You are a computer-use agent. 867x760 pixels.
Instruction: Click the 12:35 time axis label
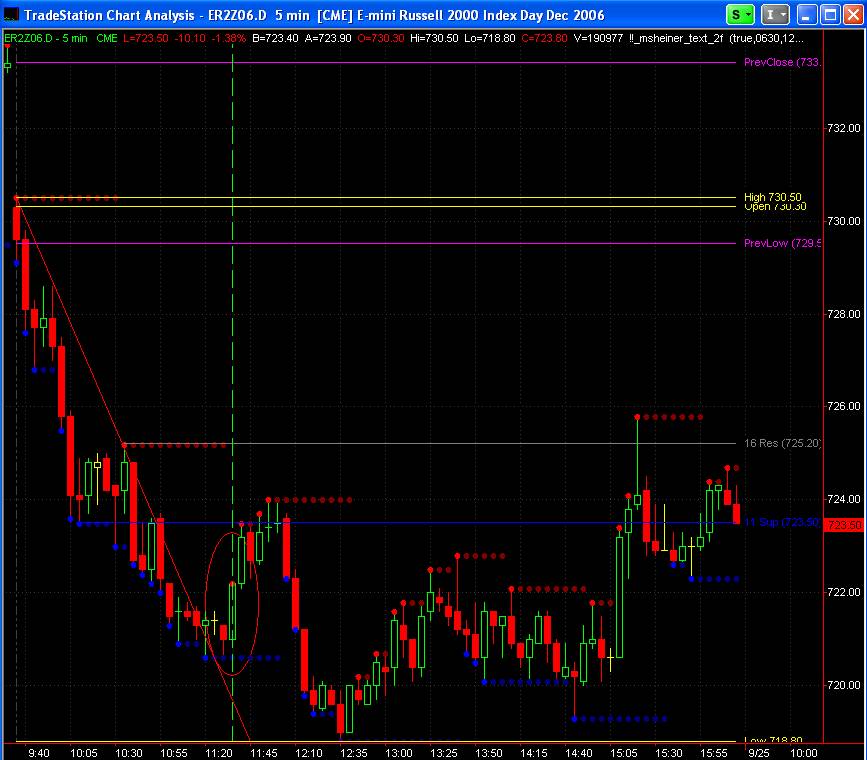click(x=353, y=753)
